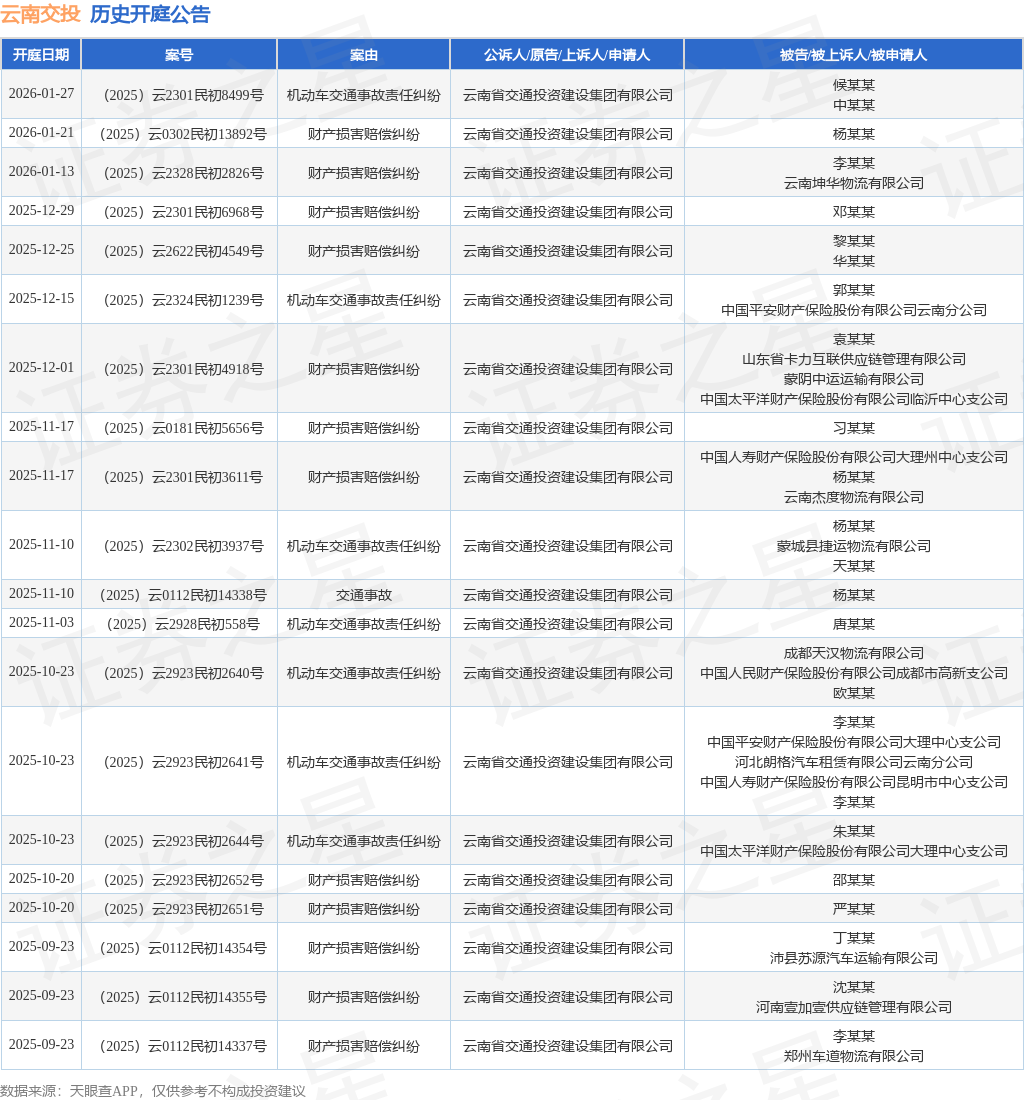Click defendant 成都天汉物流有限公司
This screenshot has width=1024, height=1100.
854,652
